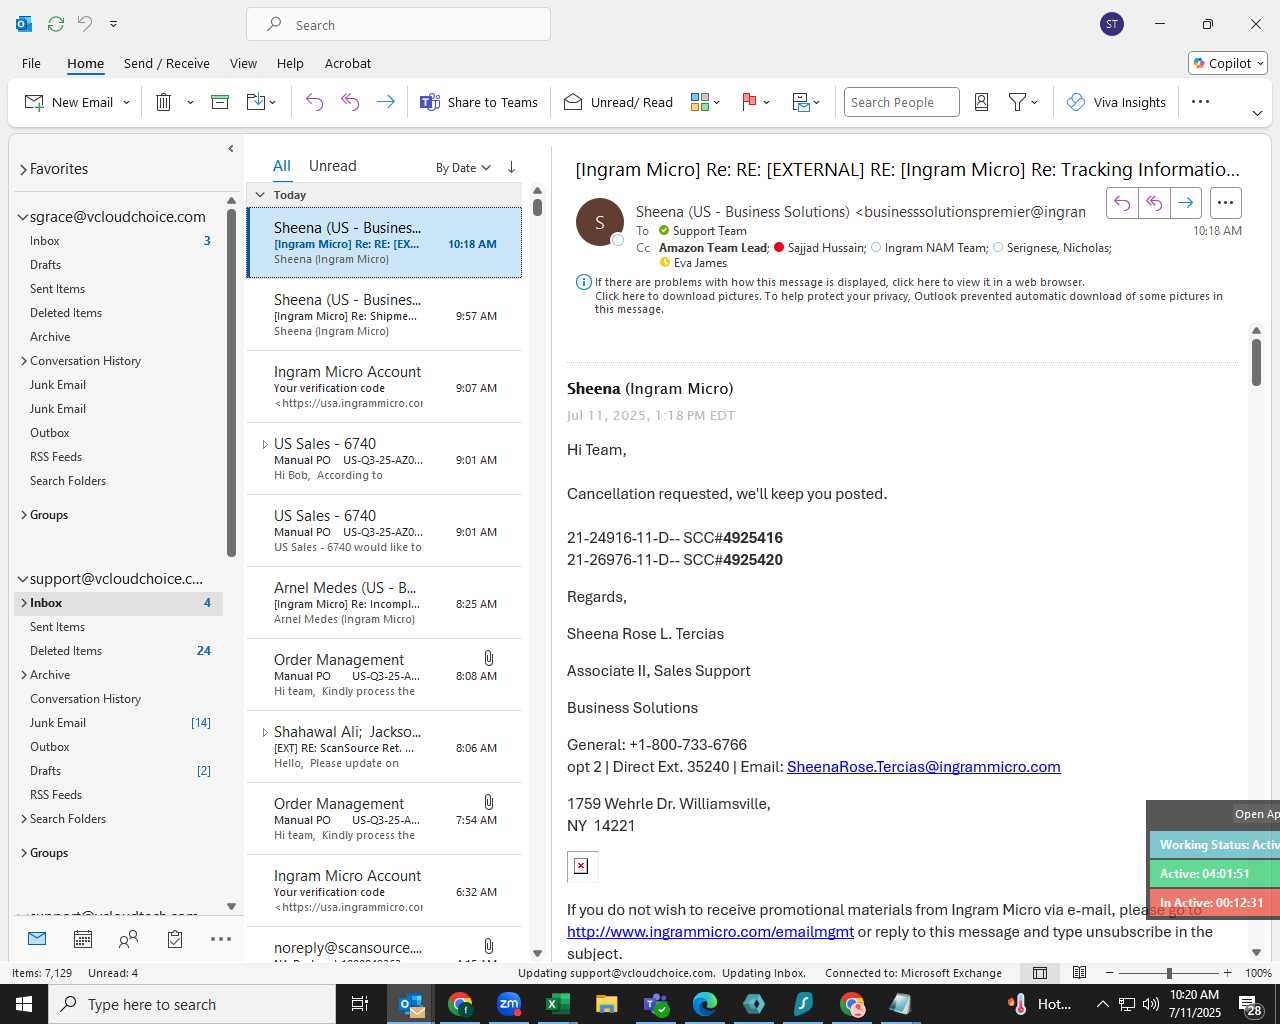
Task: Switch to People view icon
Action: [129, 939]
